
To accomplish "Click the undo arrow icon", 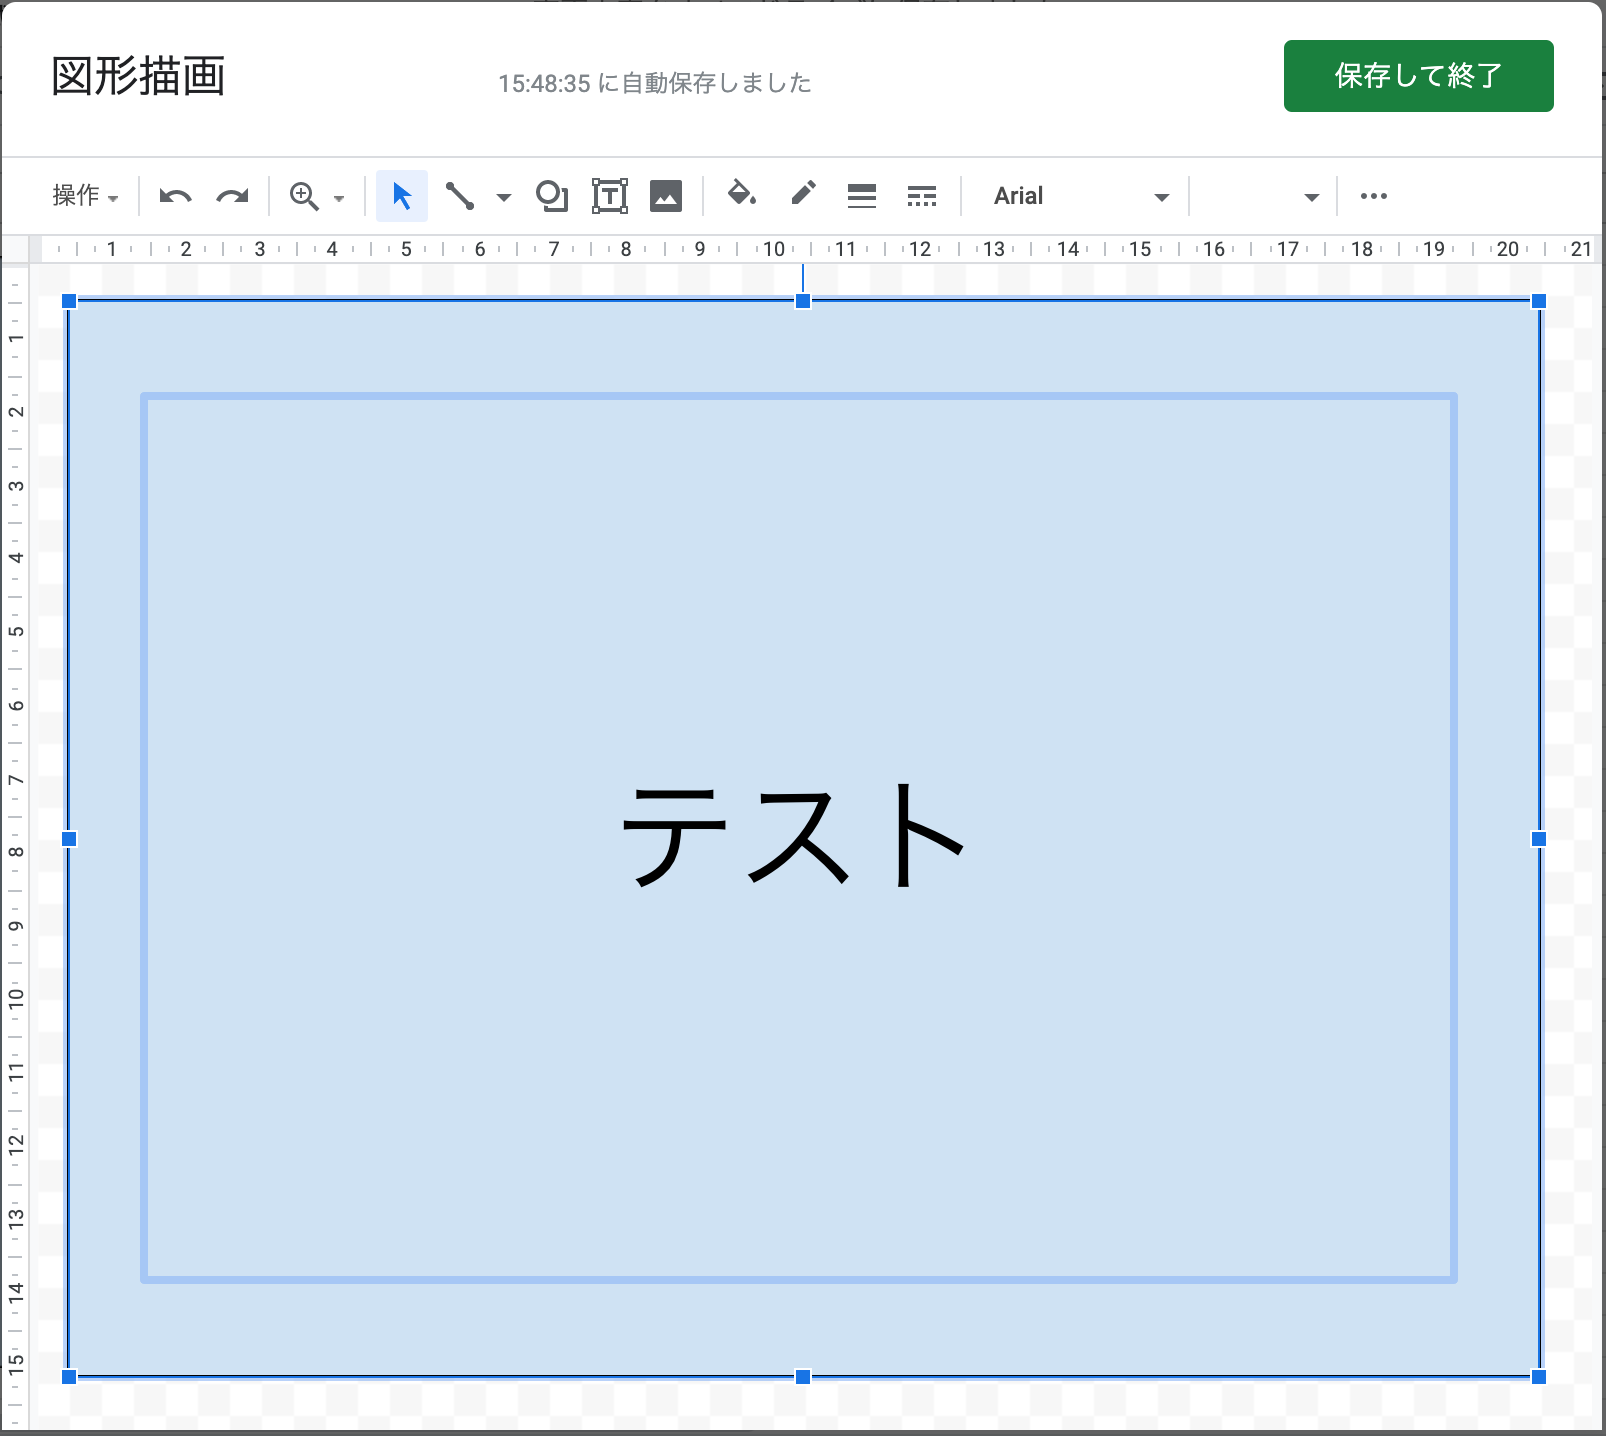I will pyautogui.click(x=175, y=196).
